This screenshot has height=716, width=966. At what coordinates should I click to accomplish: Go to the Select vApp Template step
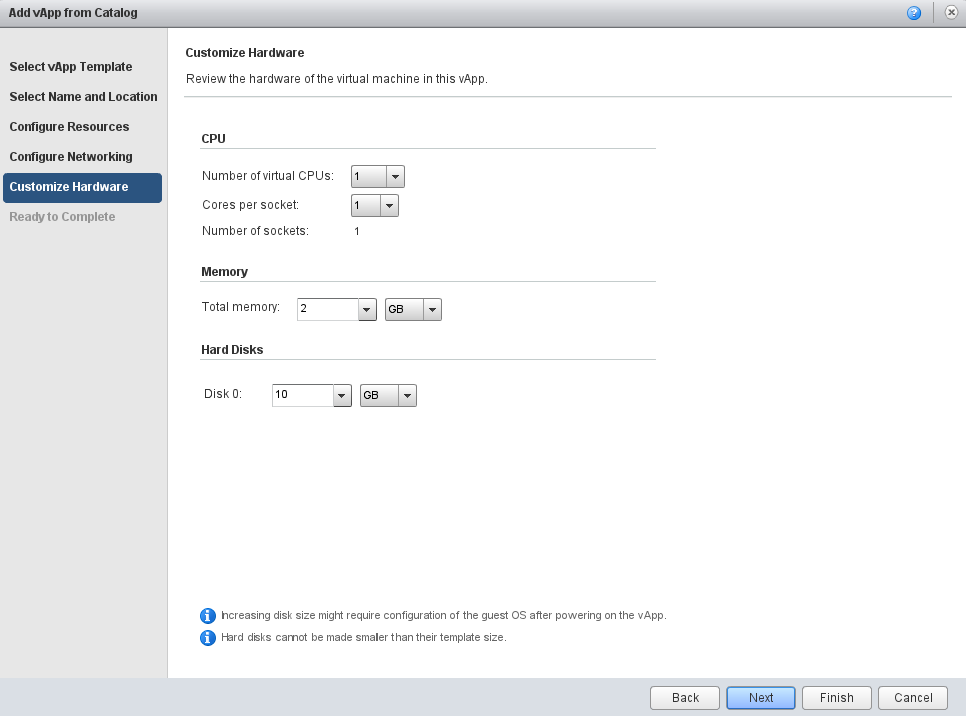tap(71, 67)
